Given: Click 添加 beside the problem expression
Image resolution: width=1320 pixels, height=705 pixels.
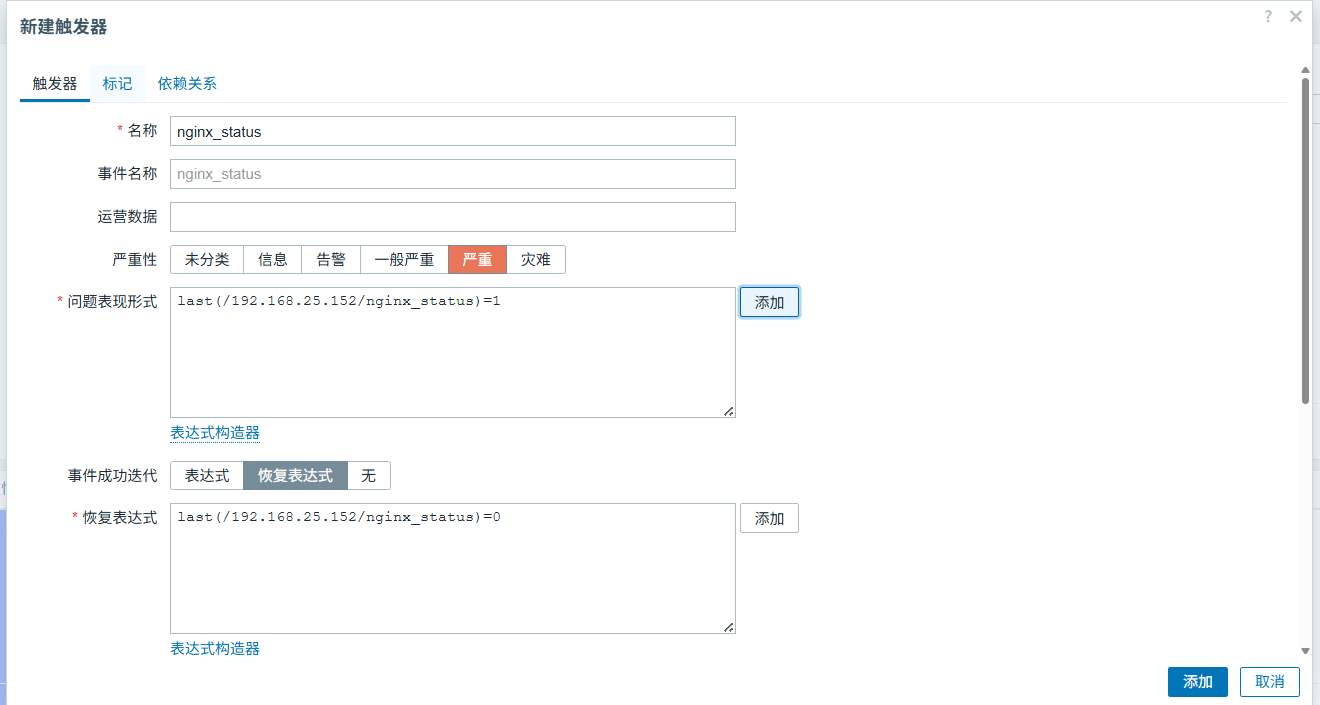Looking at the screenshot, I should [x=769, y=302].
